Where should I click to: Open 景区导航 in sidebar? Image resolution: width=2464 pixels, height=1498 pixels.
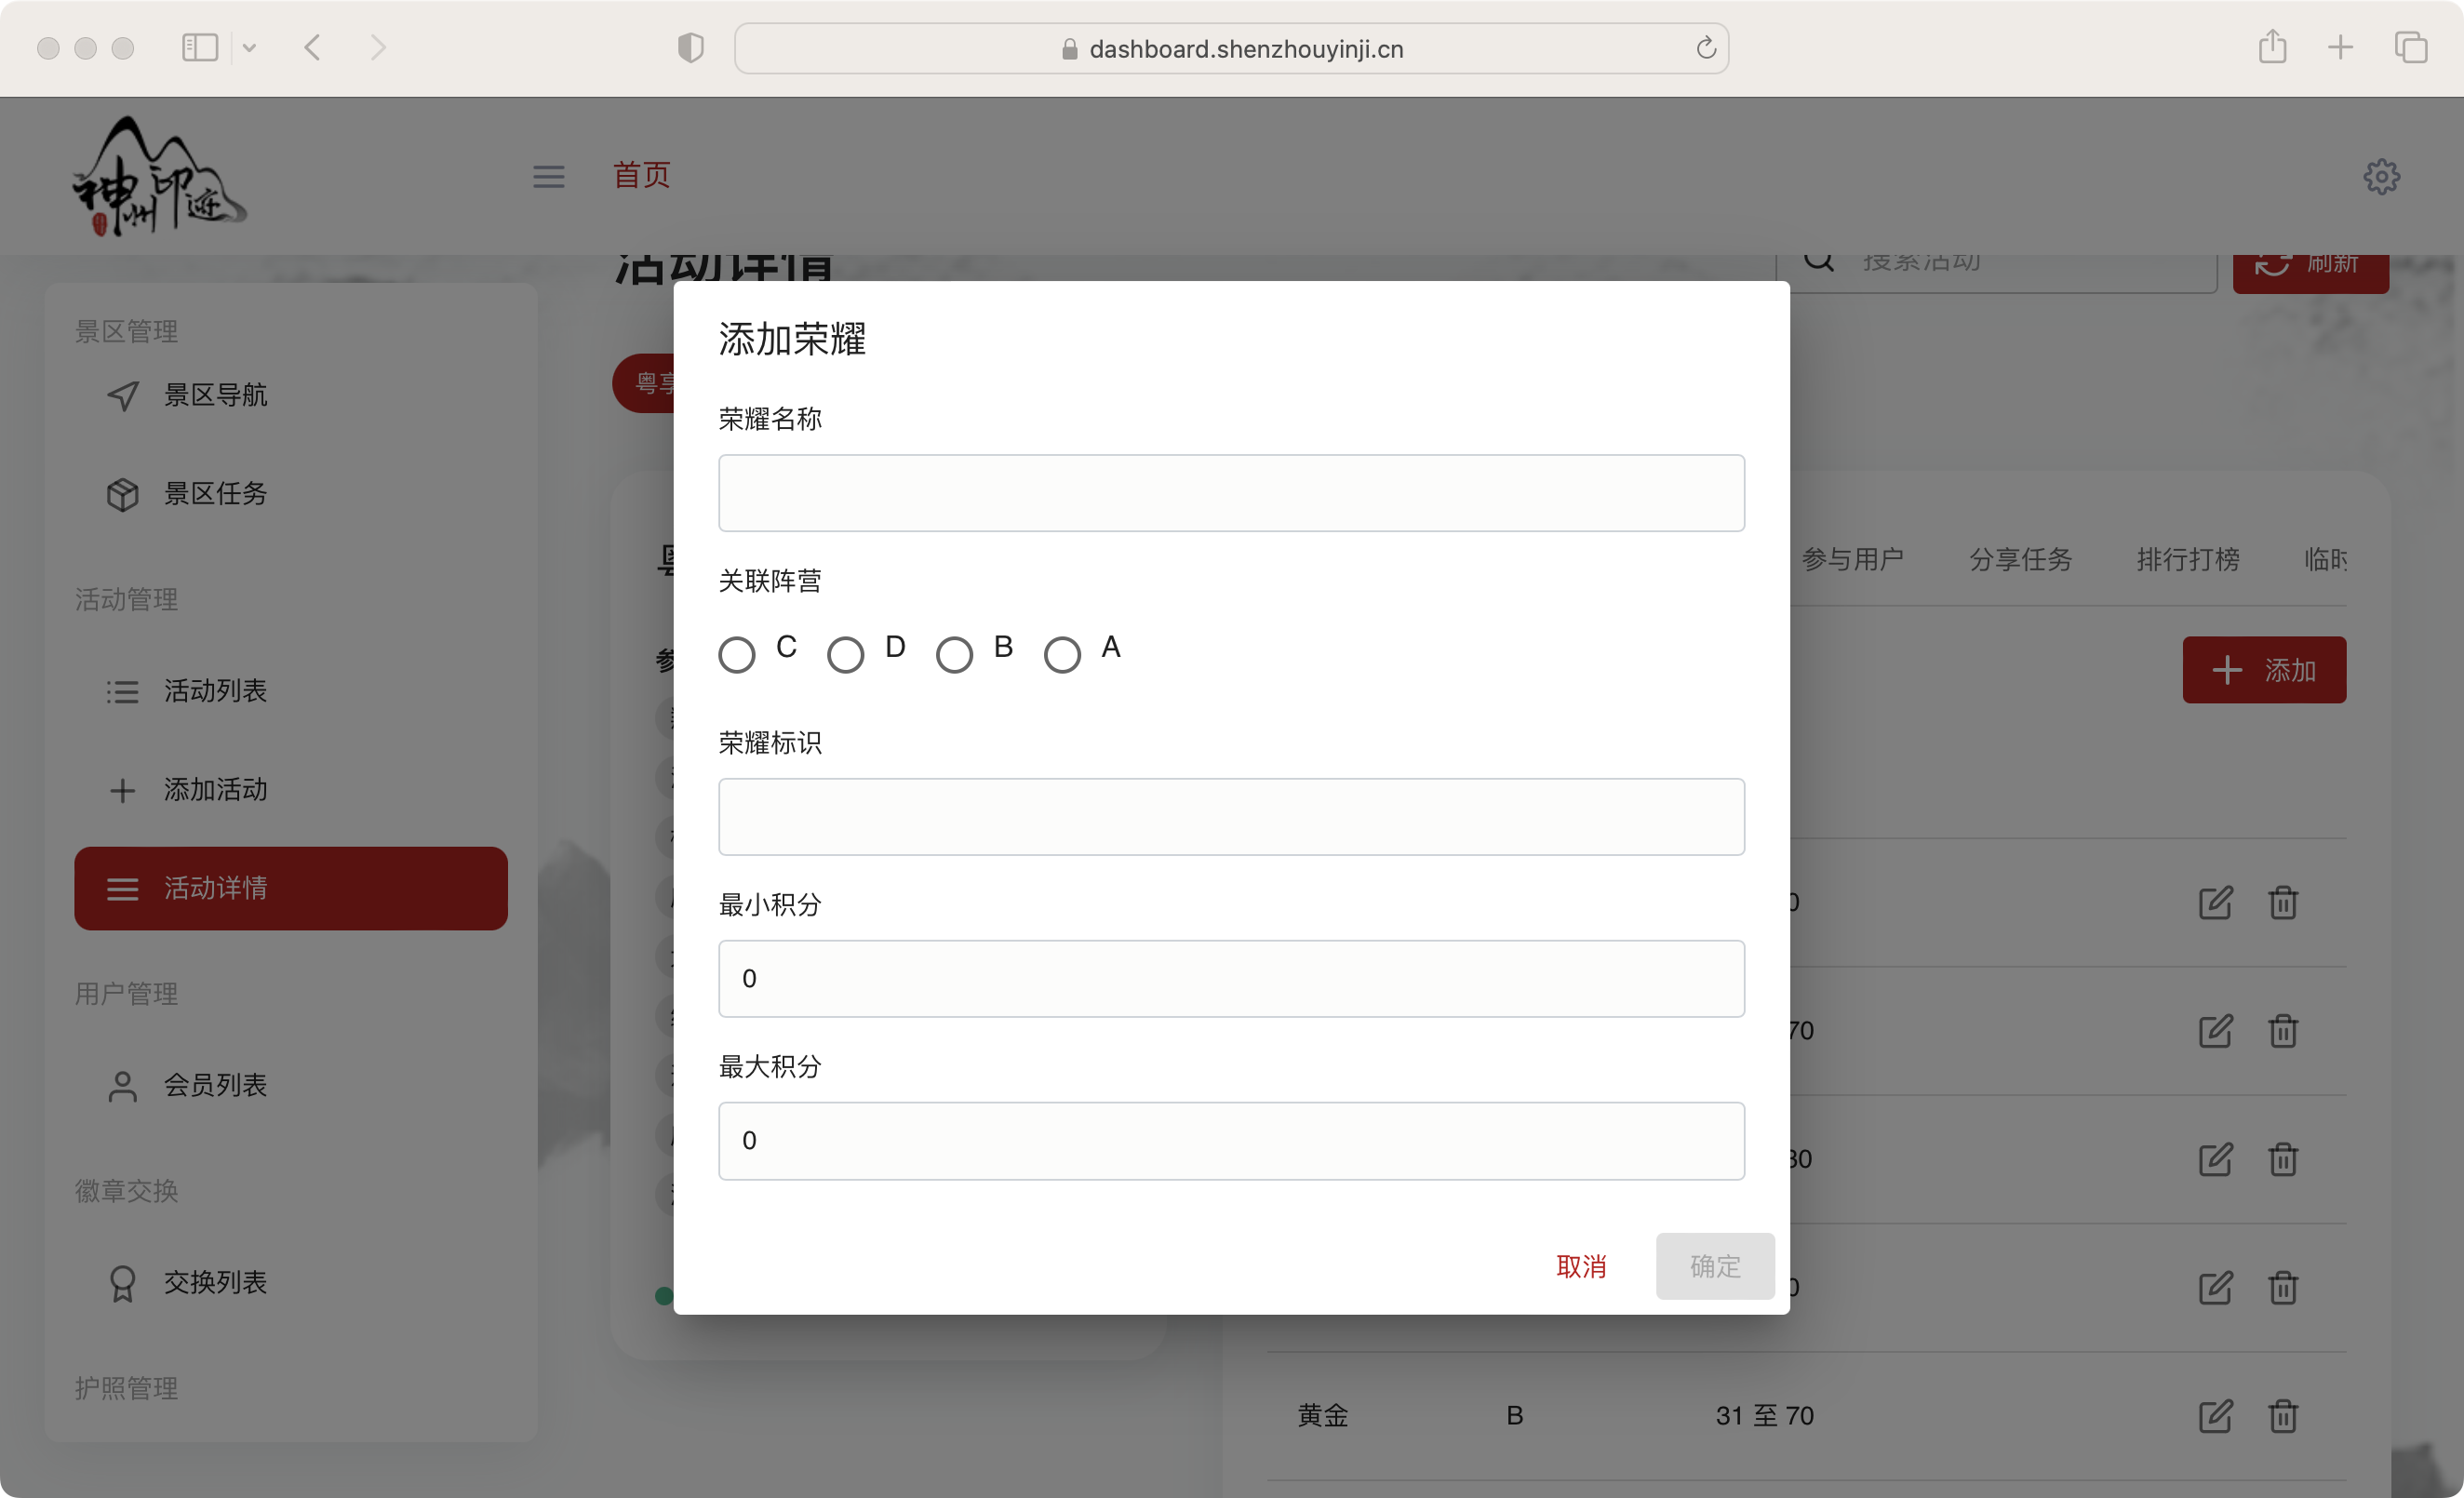[x=215, y=395]
